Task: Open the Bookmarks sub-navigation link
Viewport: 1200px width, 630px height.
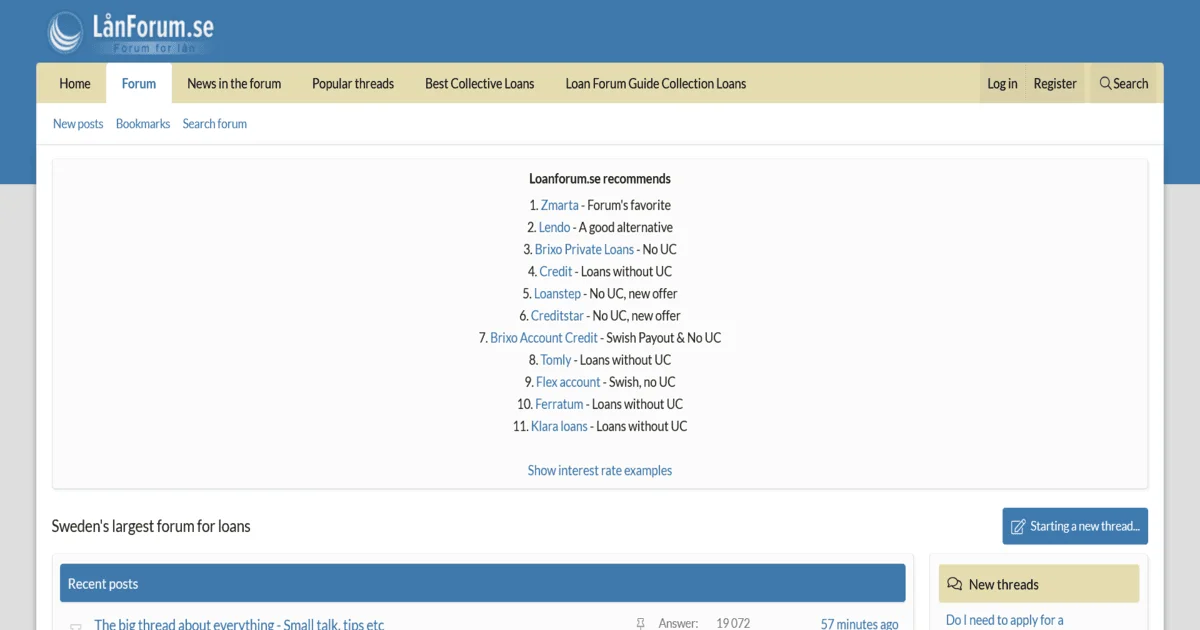Action: (143, 124)
